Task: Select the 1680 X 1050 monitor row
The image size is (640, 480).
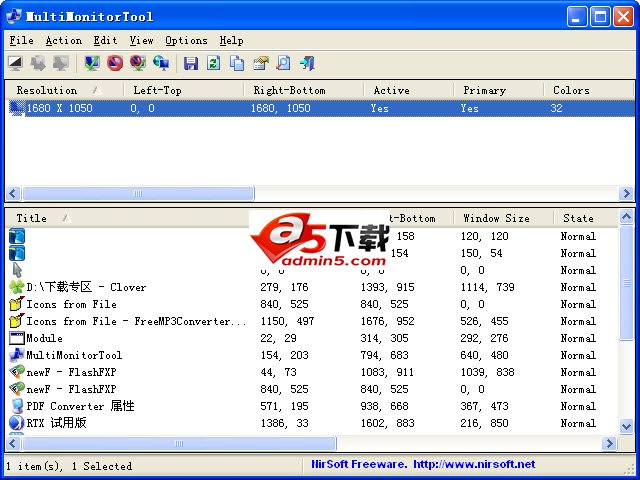Action: click(x=320, y=109)
